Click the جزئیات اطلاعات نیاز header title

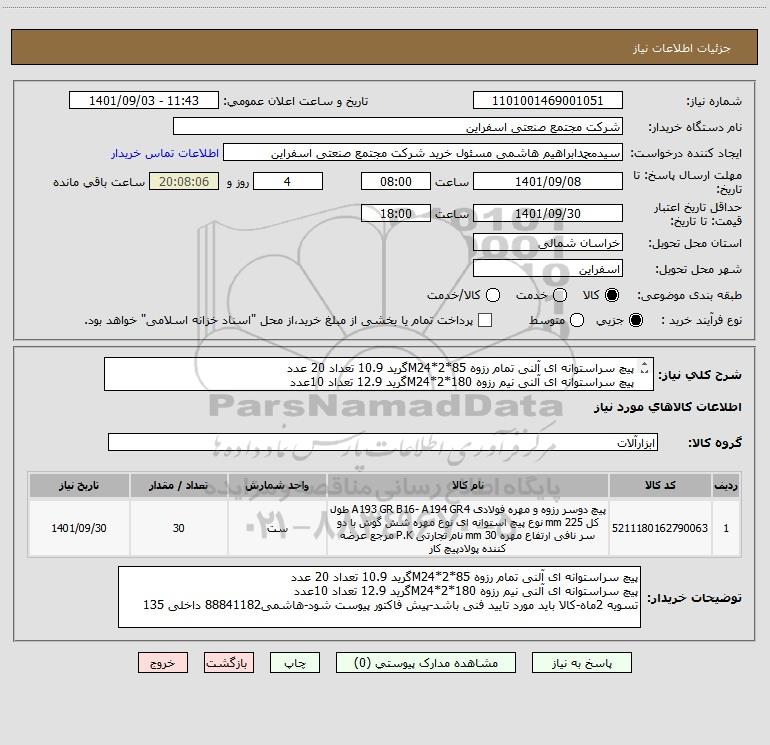click(681, 48)
